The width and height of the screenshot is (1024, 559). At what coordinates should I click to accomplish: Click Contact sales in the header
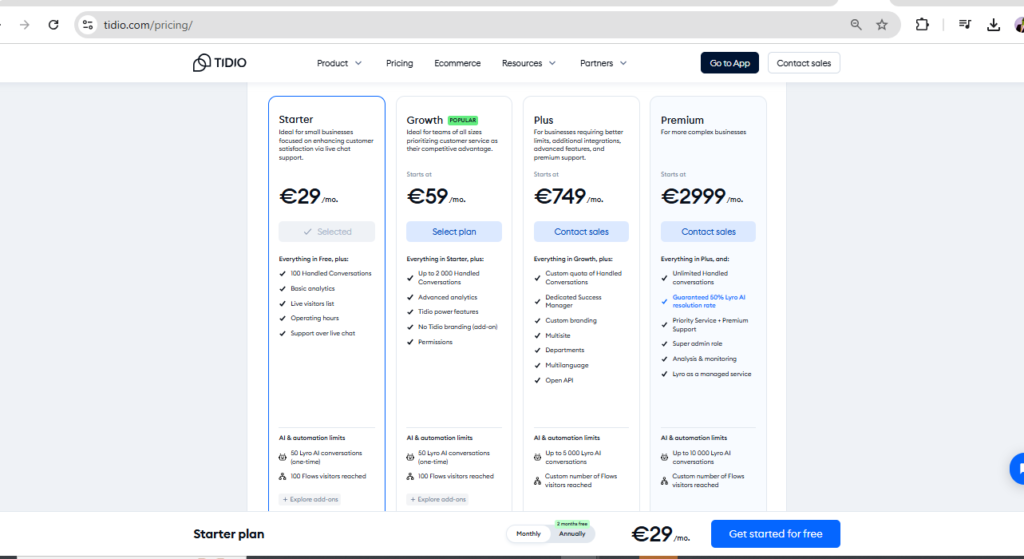coord(804,63)
